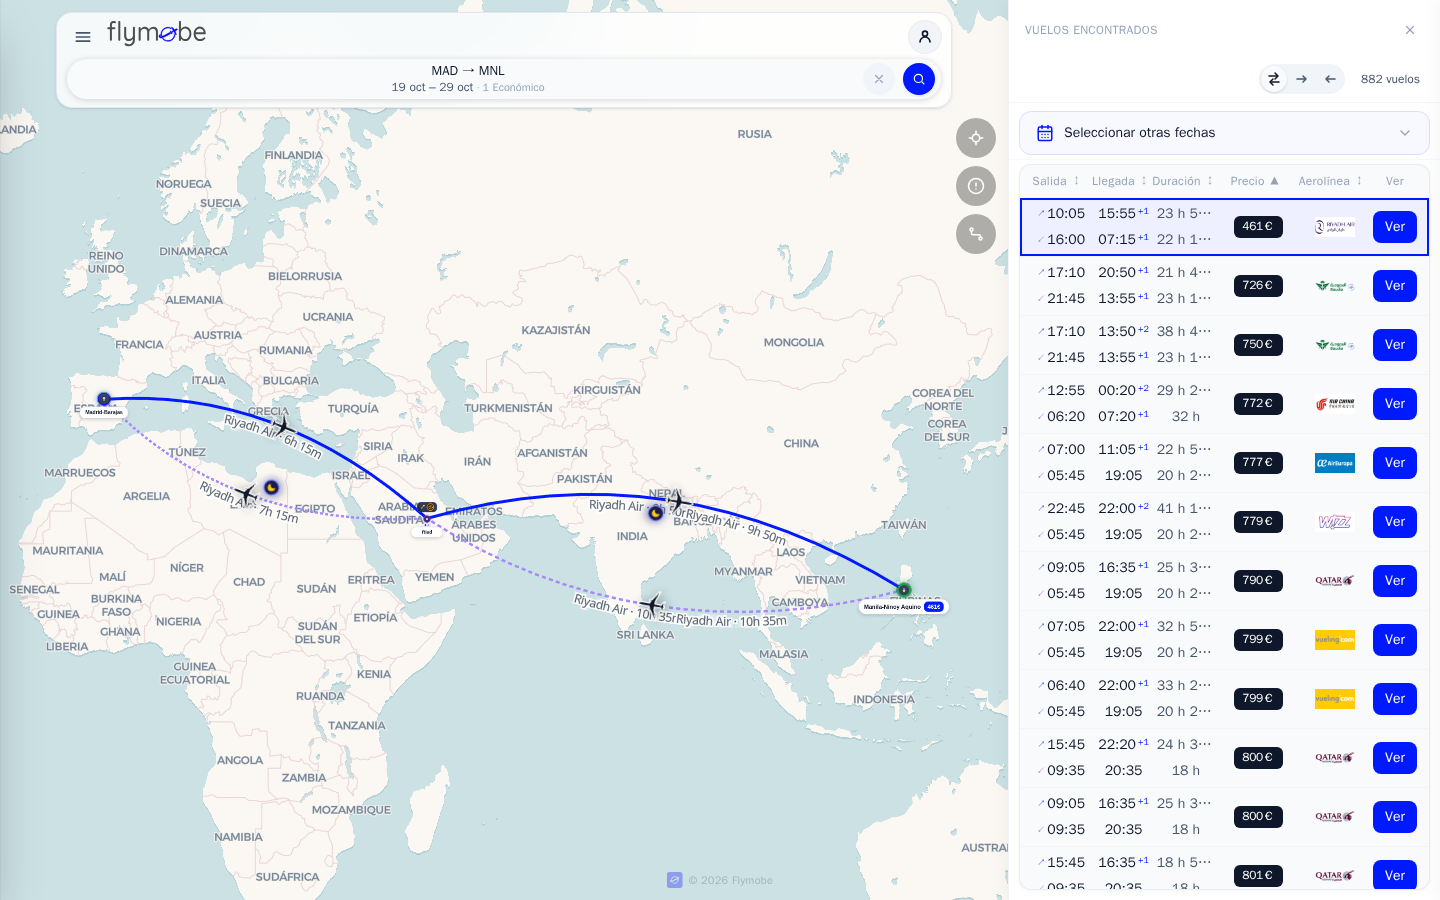Viewport: 1440px width, 900px height.
Task: Click the 772 € price badge
Action: pos(1258,404)
